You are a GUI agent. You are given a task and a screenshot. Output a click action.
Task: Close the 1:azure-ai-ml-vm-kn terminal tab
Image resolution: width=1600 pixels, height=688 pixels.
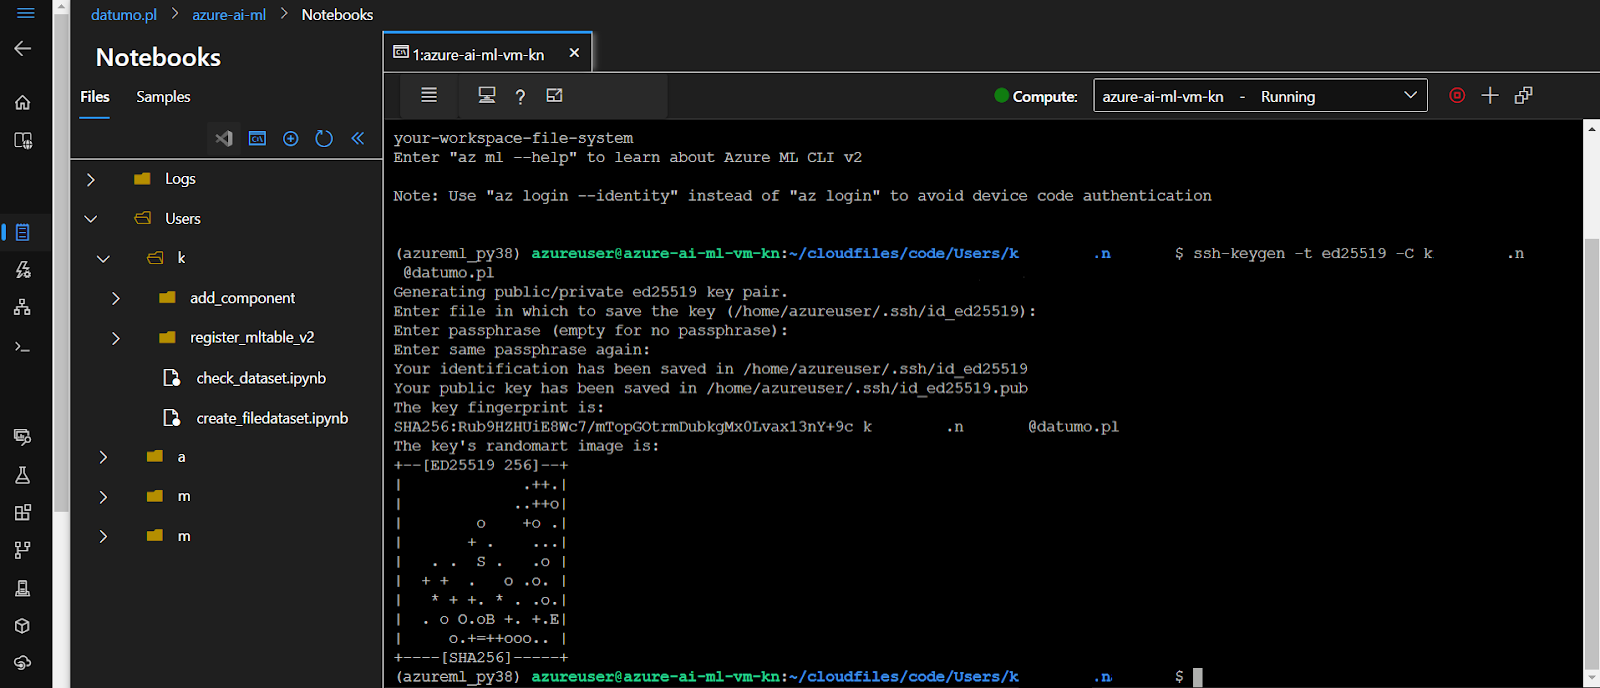point(574,53)
